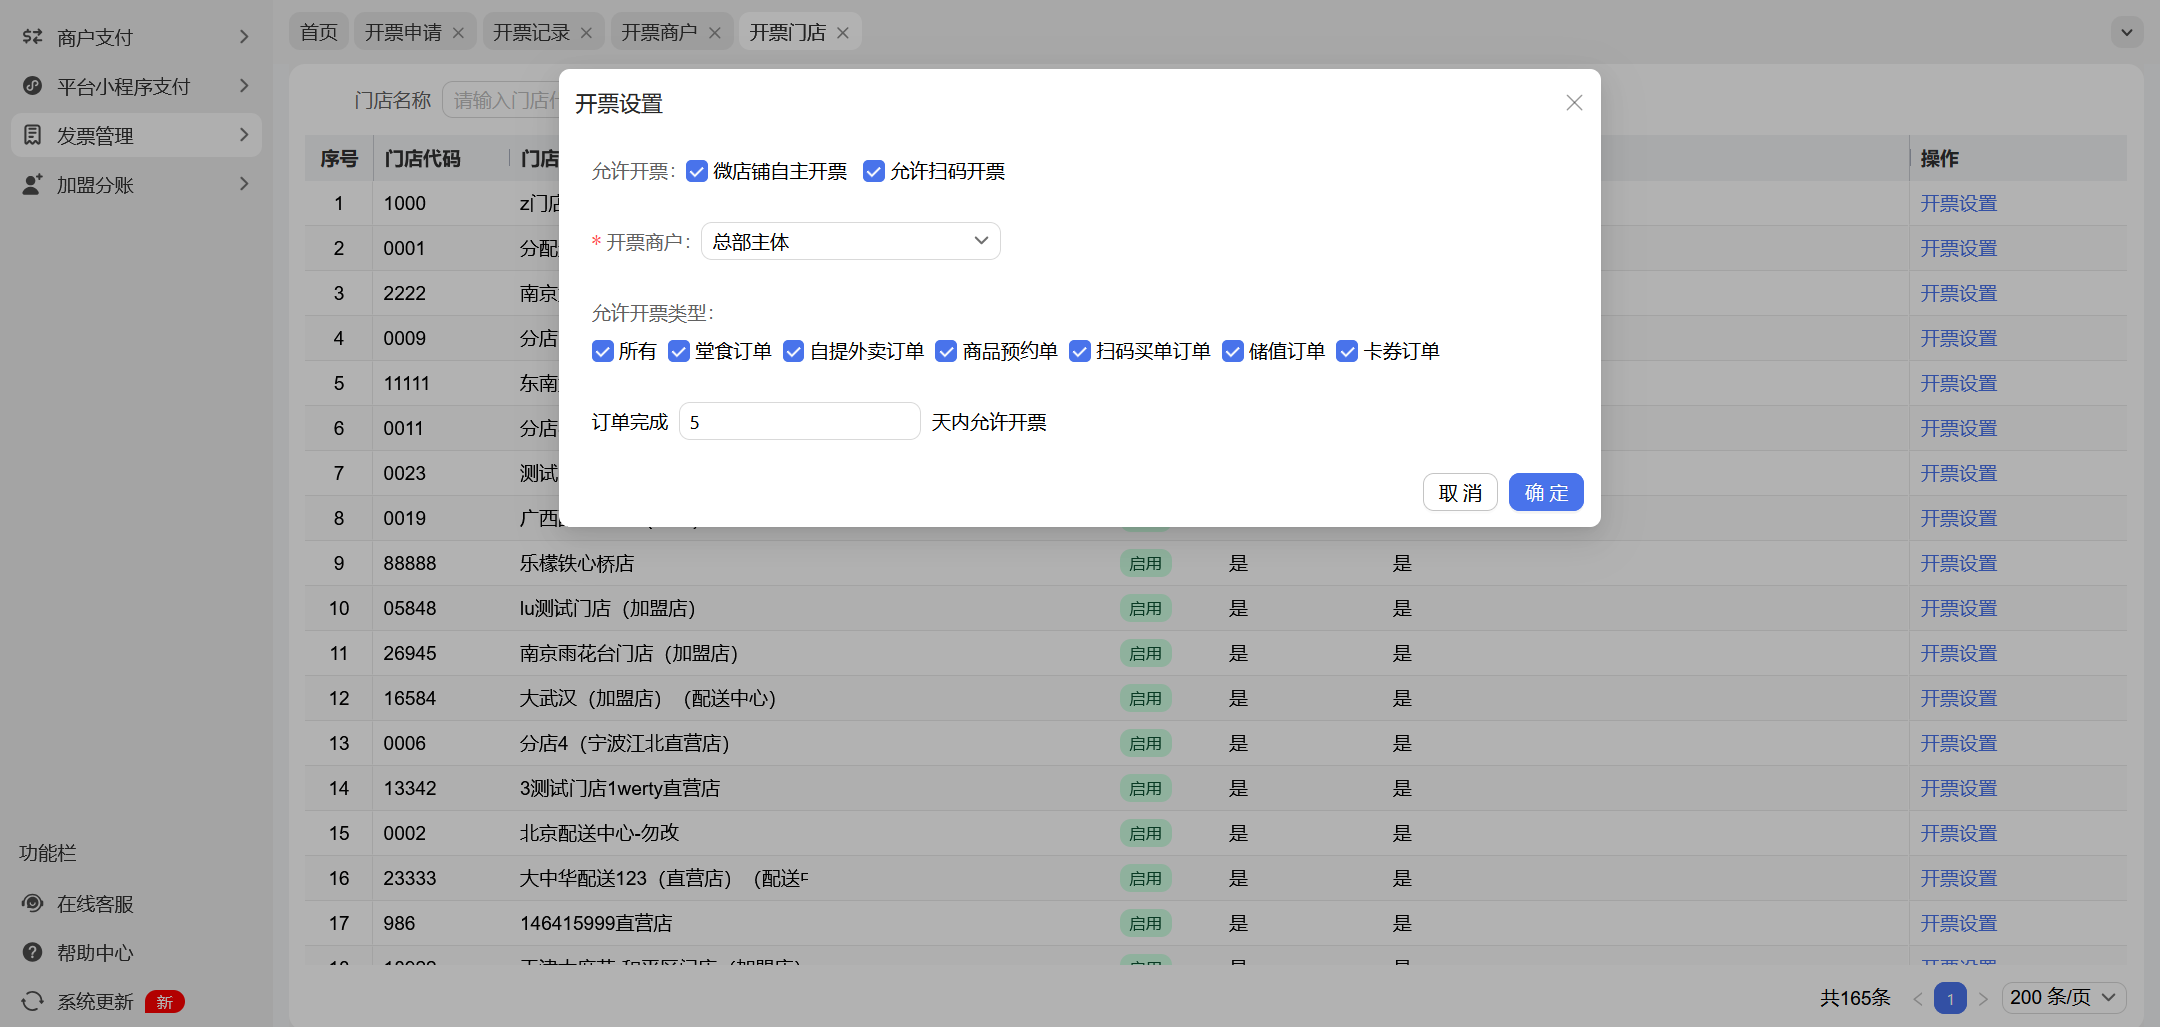Image resolution: width=2160 pixels, height=1027 pixels.
Task: Click the 门店名称 search input
Action: click(x=501, y=100)
